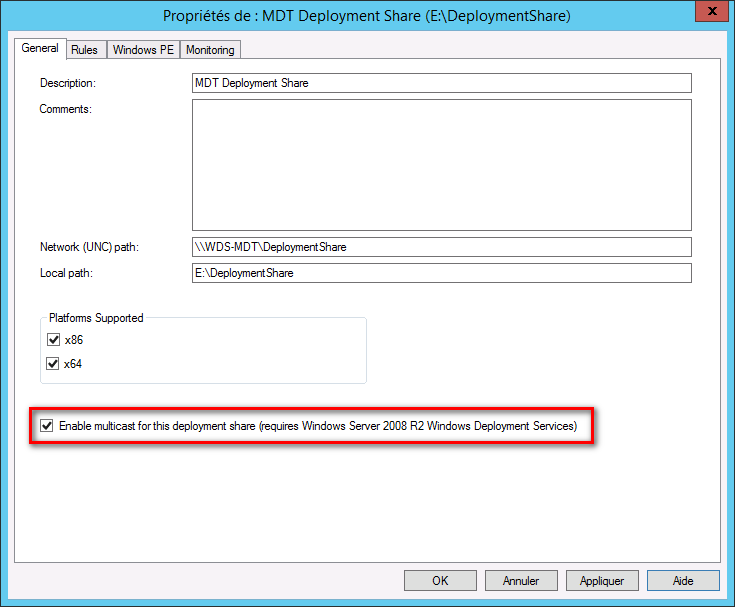The height and width of the screenshot is (607, 735).
Task: Cancel with the Annuler button
Action: [521, 581]
